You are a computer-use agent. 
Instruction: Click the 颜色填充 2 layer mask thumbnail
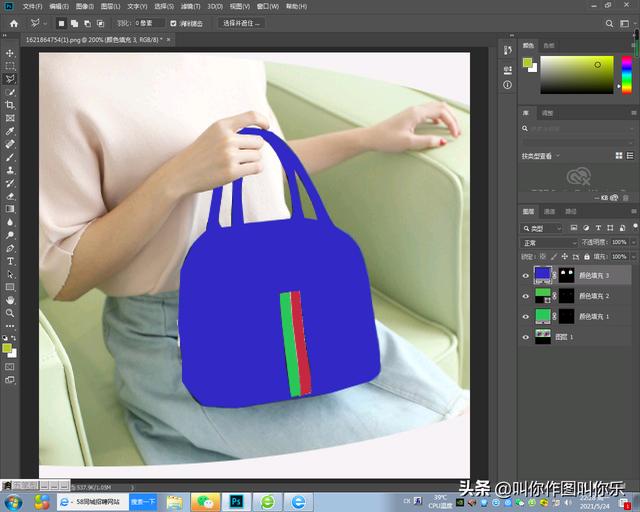(566, 296)
